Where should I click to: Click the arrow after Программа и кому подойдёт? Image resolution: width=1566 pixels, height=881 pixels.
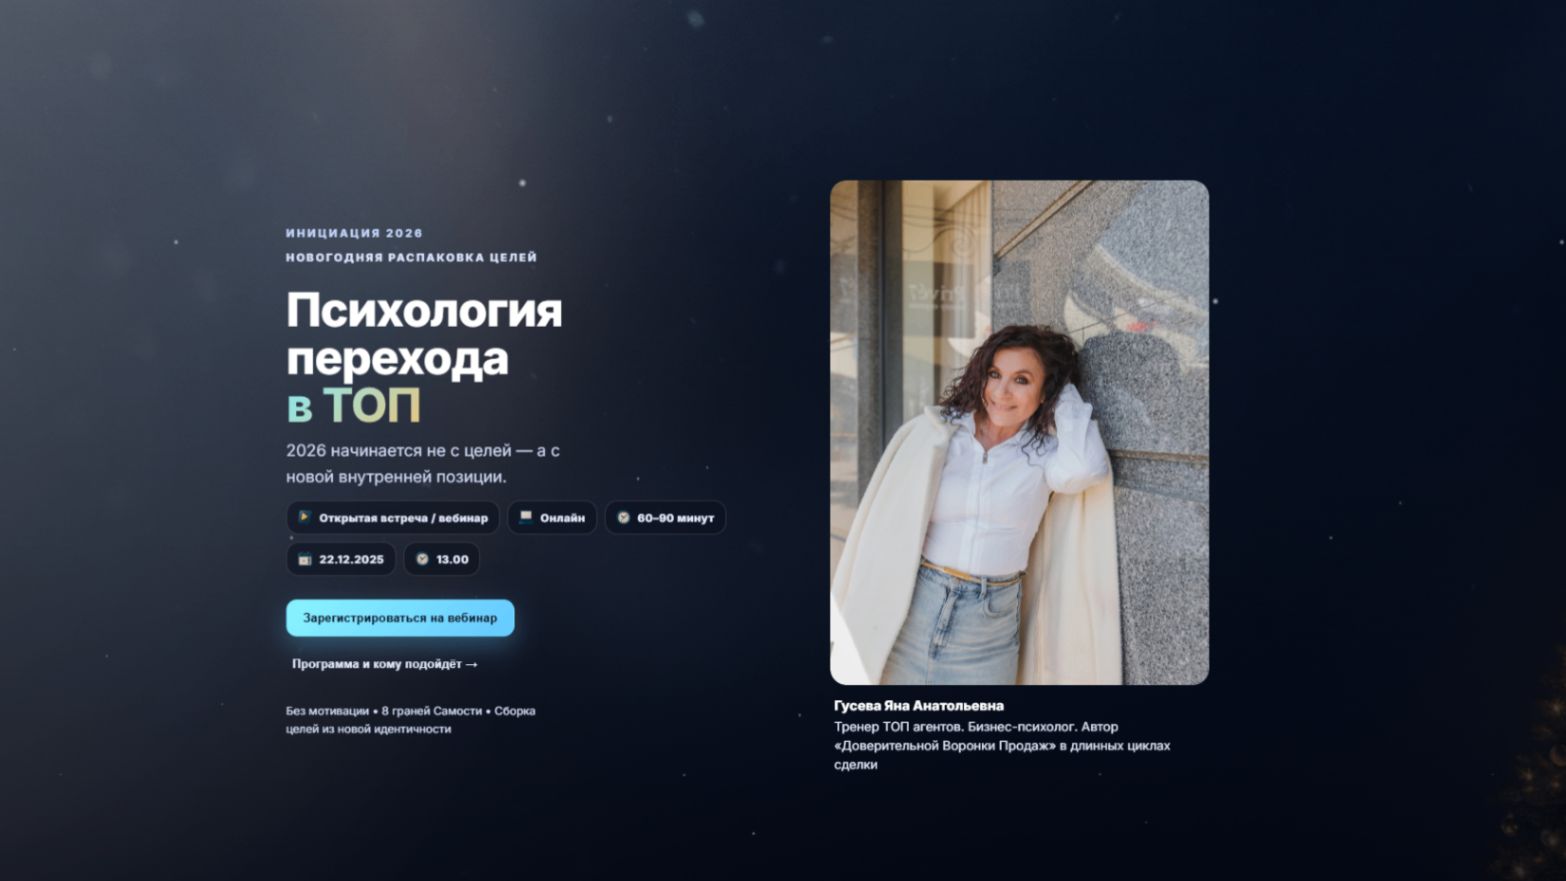[x=472, y=664]
